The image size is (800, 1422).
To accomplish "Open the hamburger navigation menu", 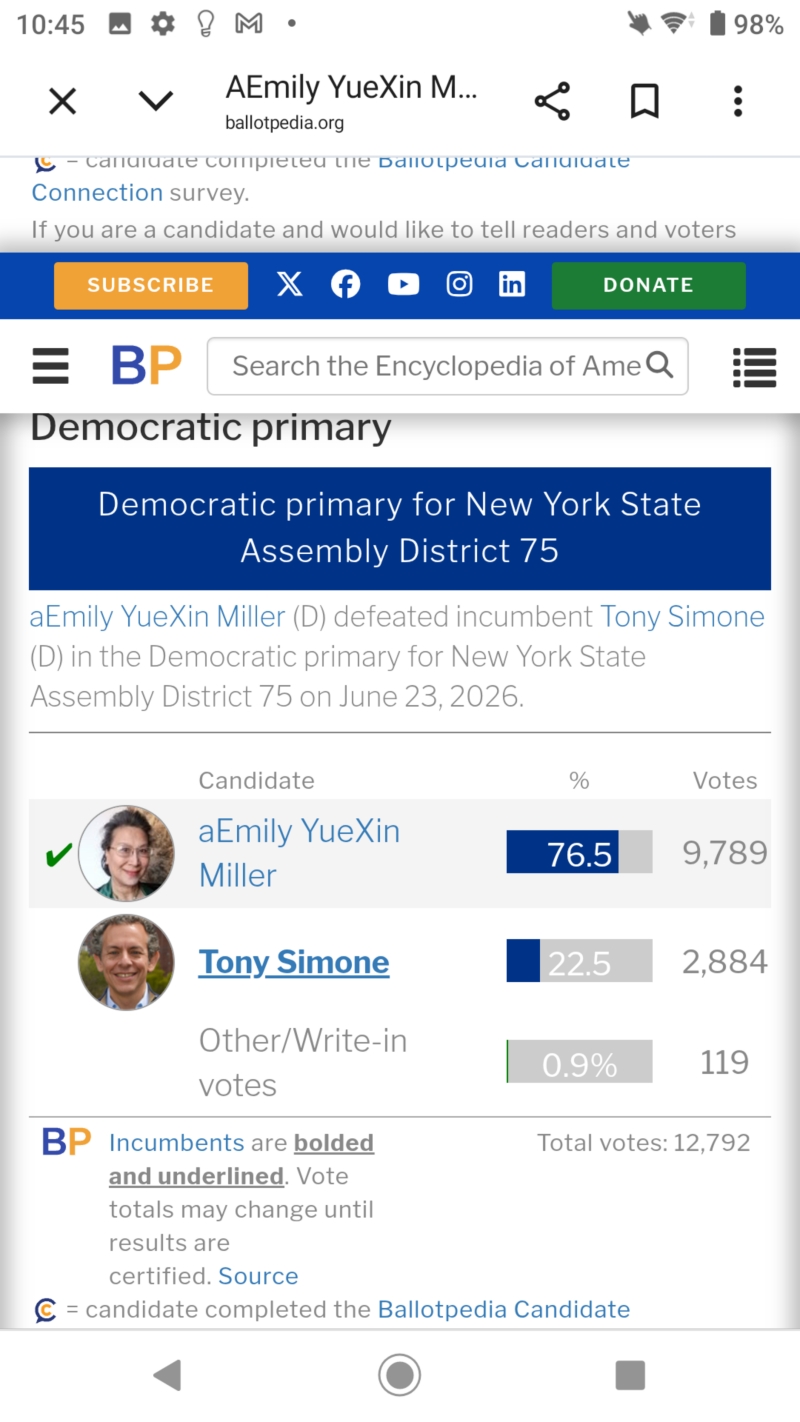I will [51, 366].
